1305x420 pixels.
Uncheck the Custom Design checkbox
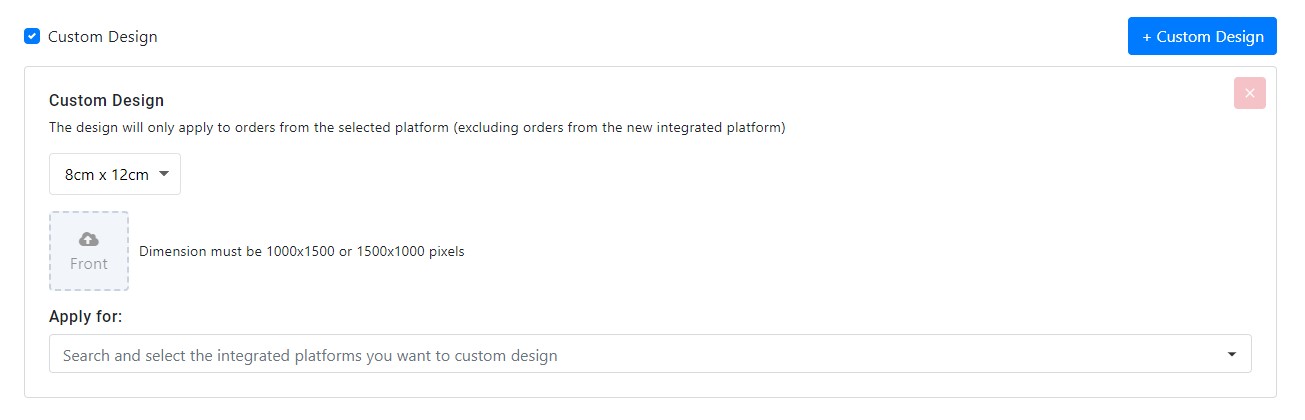click(x=32, y=36)
